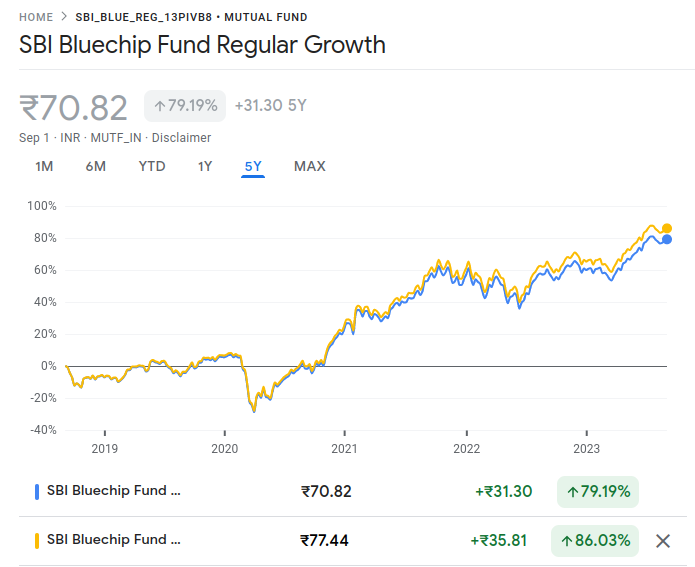Switch to the 1Y range tab

205,166
